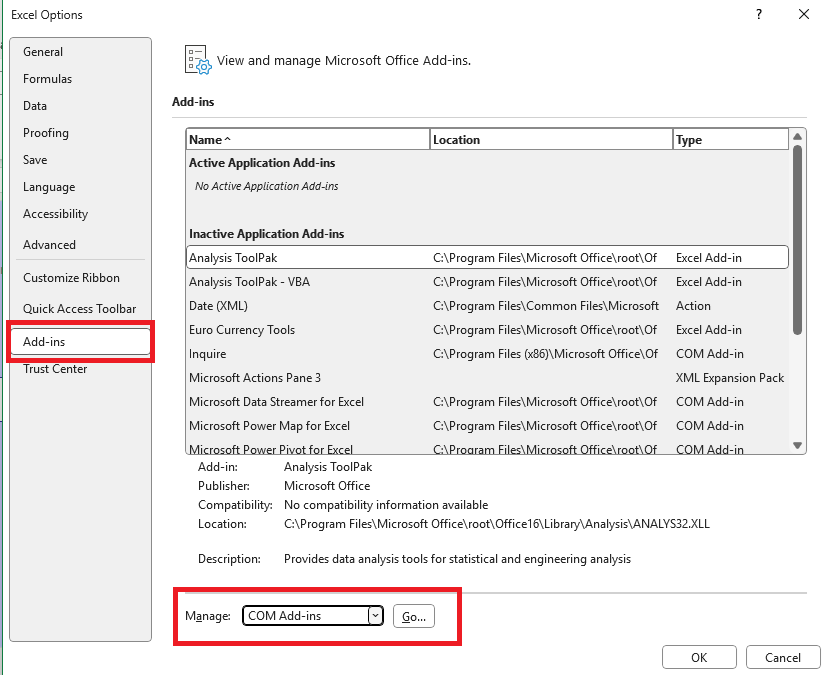Viewport: 824px width, 675px height.
Task: Click the Go button next to Manage
Action: pyautogui.click(x=413, y=615)
